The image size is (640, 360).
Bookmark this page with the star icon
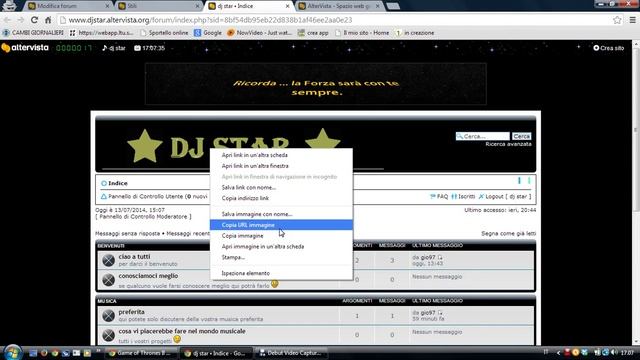point(617,20)
